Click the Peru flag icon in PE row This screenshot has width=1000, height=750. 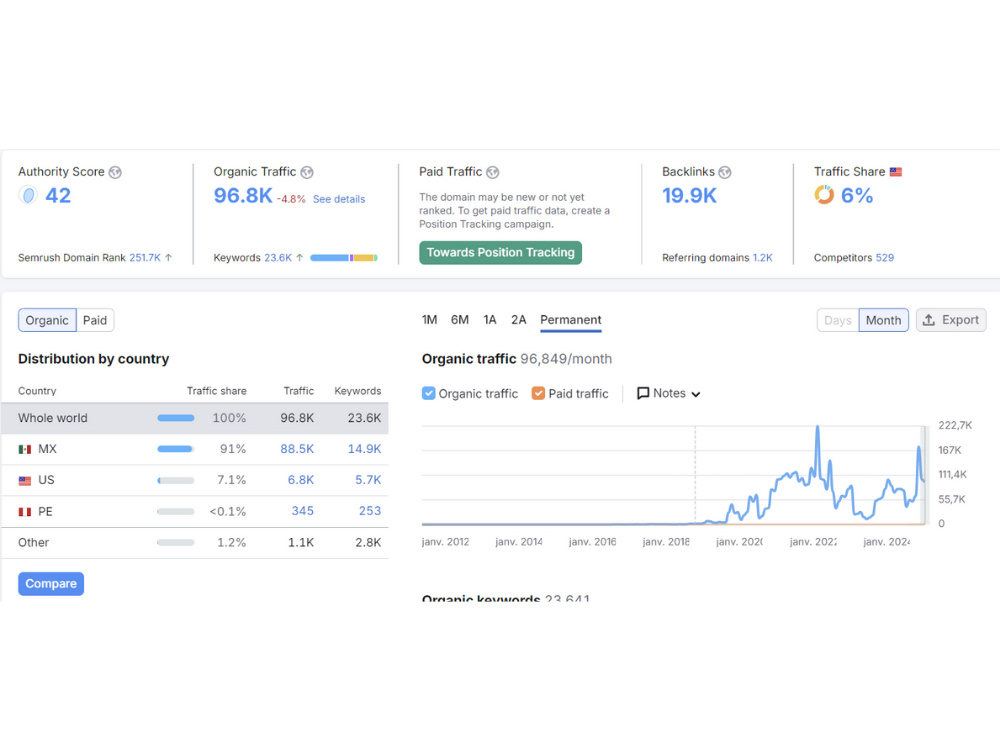[x=25, y=512]
